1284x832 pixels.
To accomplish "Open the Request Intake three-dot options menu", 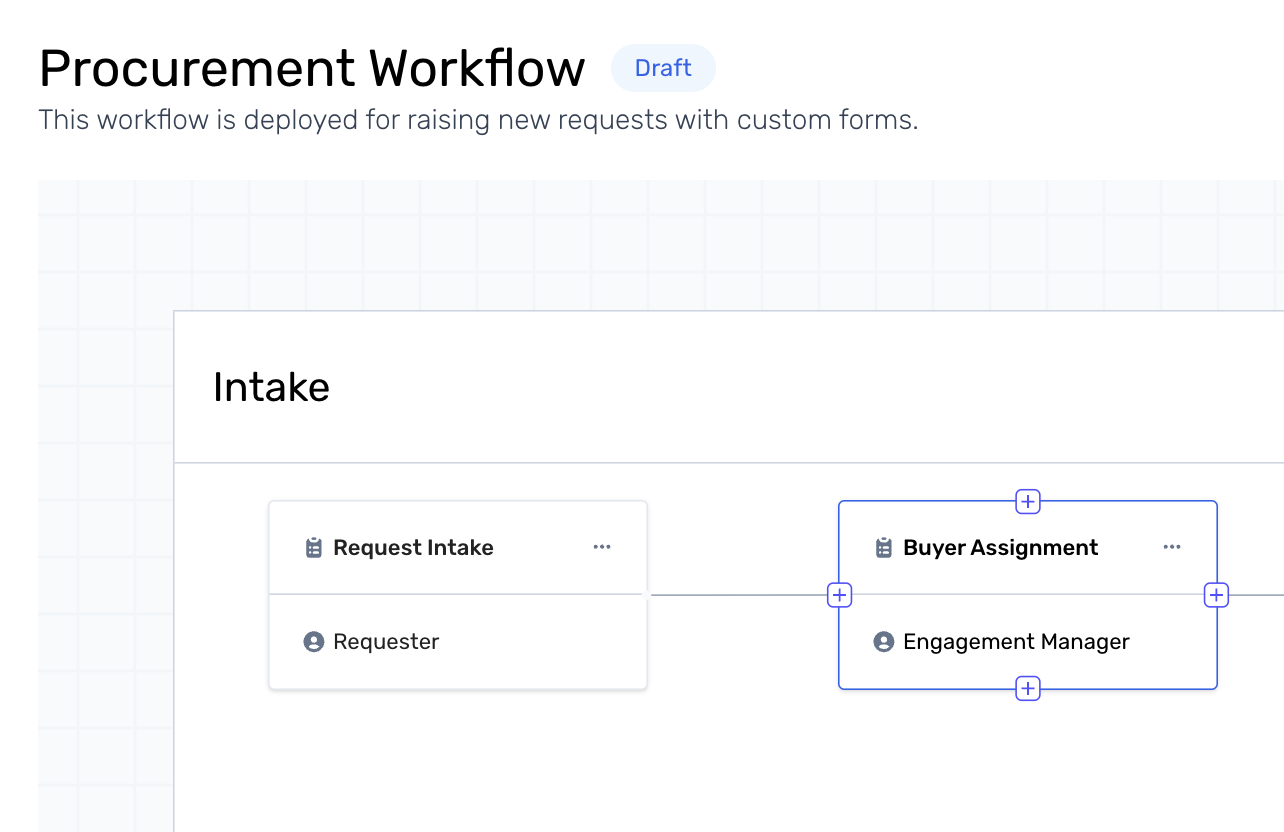I will coord(602,547).
